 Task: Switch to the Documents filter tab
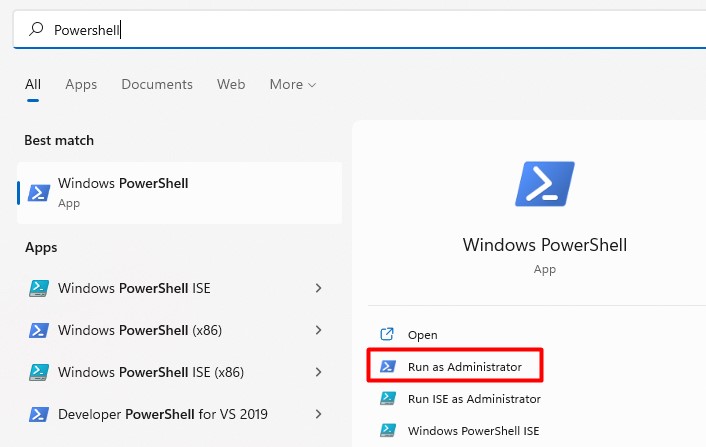[x=156, y=85]
